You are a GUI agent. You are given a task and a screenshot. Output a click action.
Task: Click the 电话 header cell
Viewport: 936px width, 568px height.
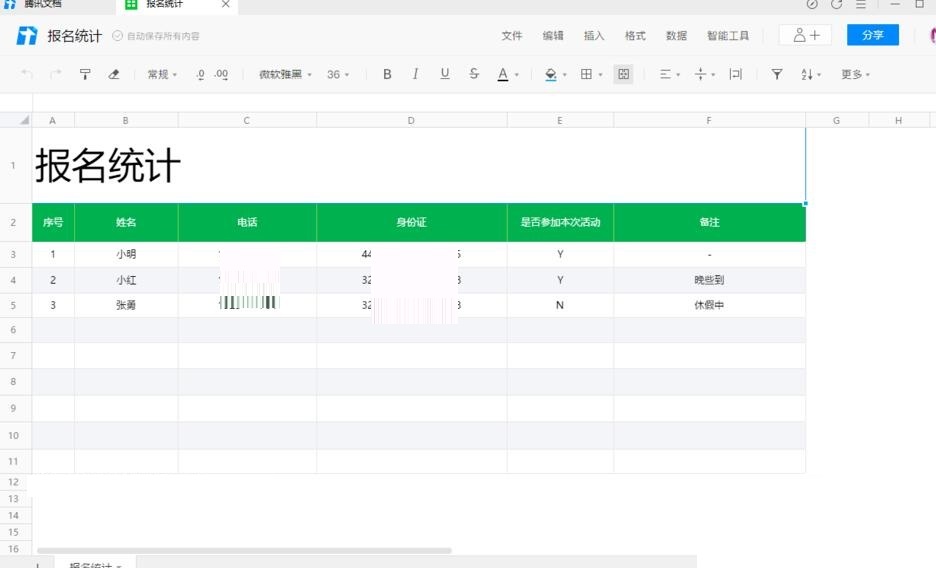pyautogui.click(x=247, y=223)
